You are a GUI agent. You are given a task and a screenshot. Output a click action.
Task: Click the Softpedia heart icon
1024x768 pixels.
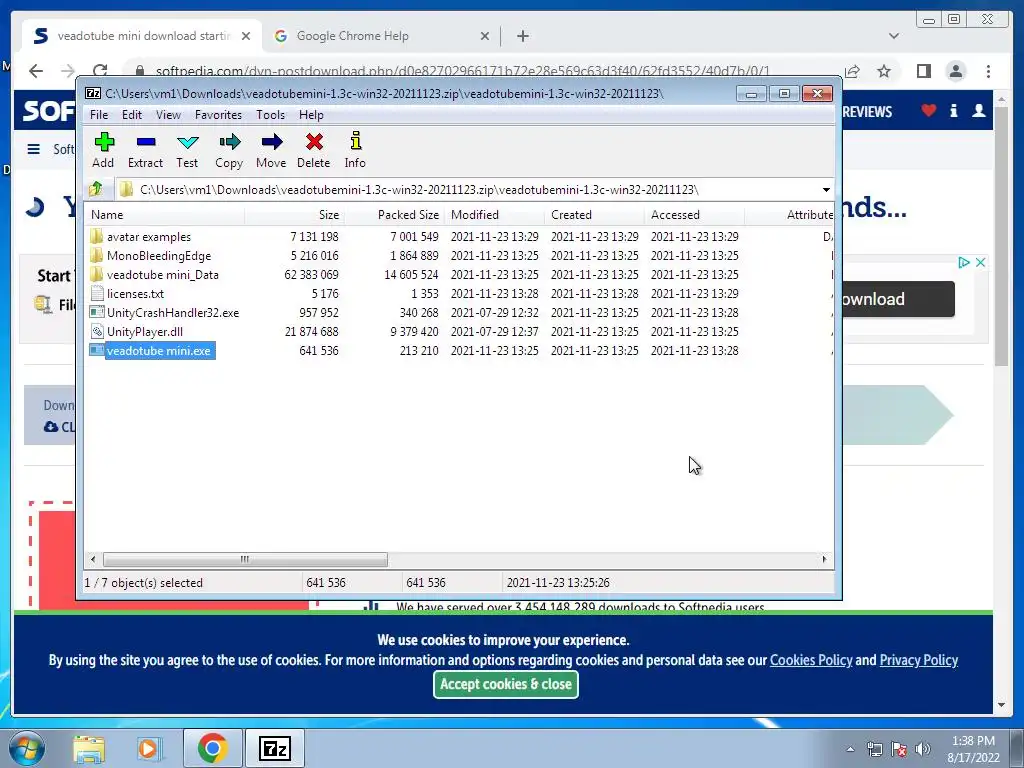click(928, 110)
